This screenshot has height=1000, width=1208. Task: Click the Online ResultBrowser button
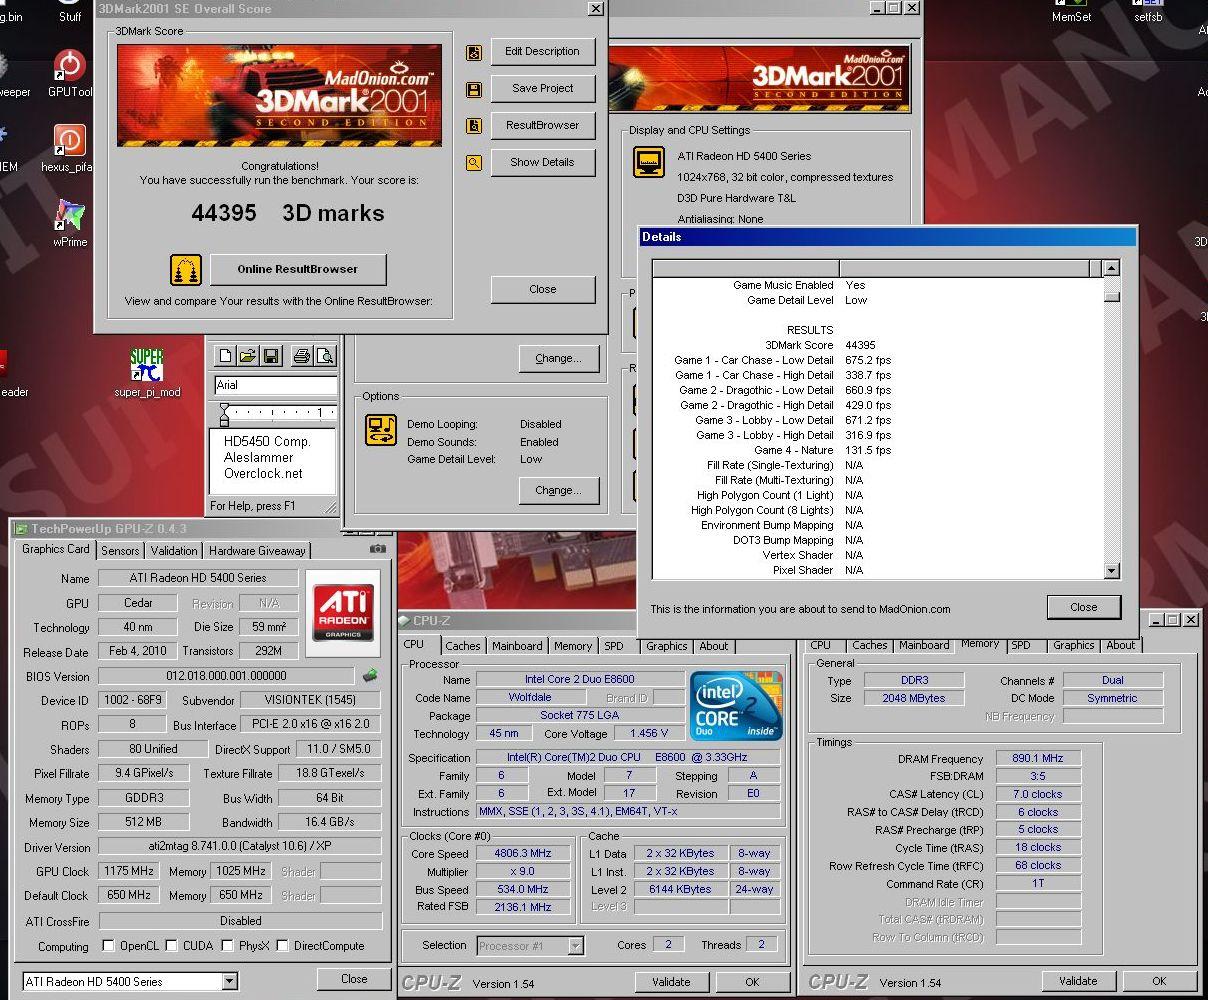[x=297, y=269]
